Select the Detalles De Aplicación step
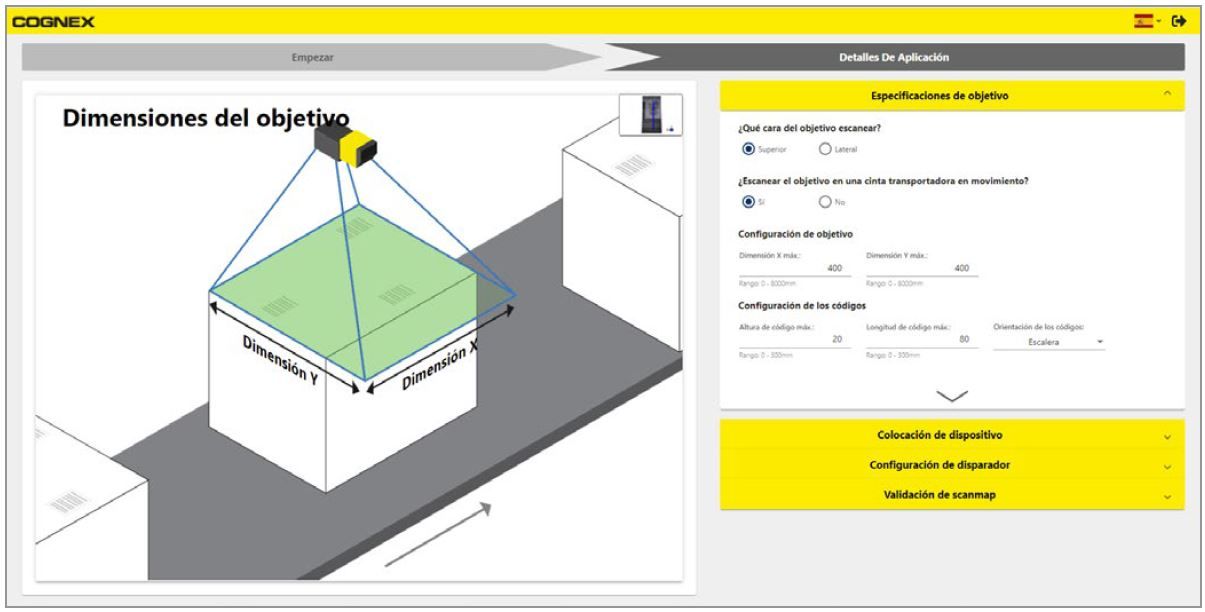 pos(893,57)
